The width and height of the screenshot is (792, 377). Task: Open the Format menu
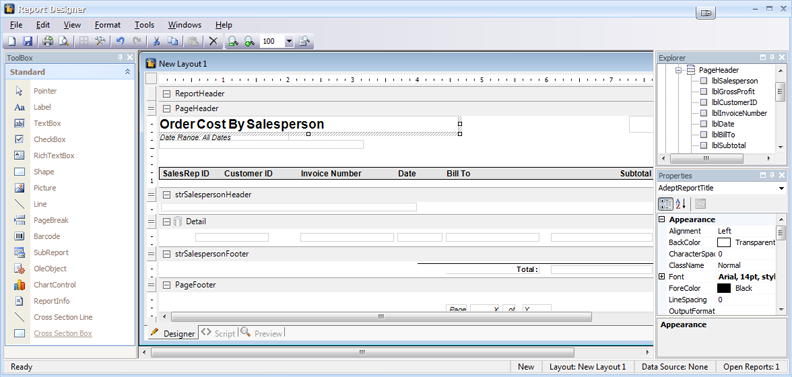(x=108, y=25)
